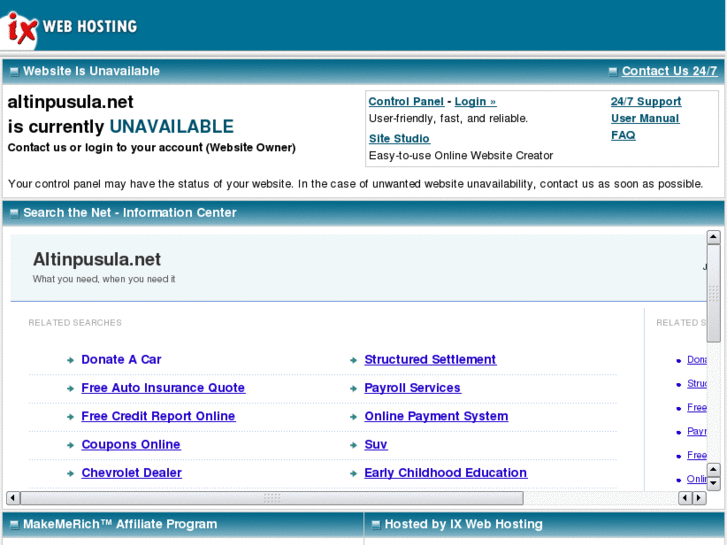Click arrow bullet beside Free Auto Insurance Quote
Screen dimensions: 727x545
tap(70, 389)
